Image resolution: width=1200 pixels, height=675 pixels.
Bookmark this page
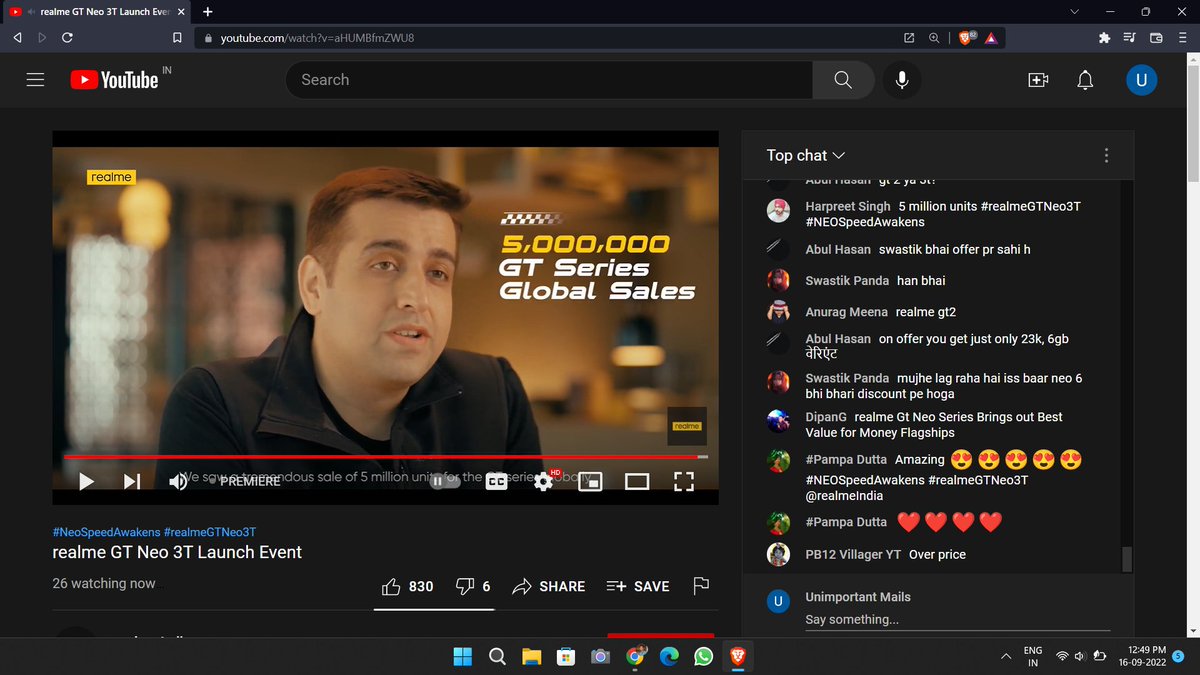coord(177,38)
